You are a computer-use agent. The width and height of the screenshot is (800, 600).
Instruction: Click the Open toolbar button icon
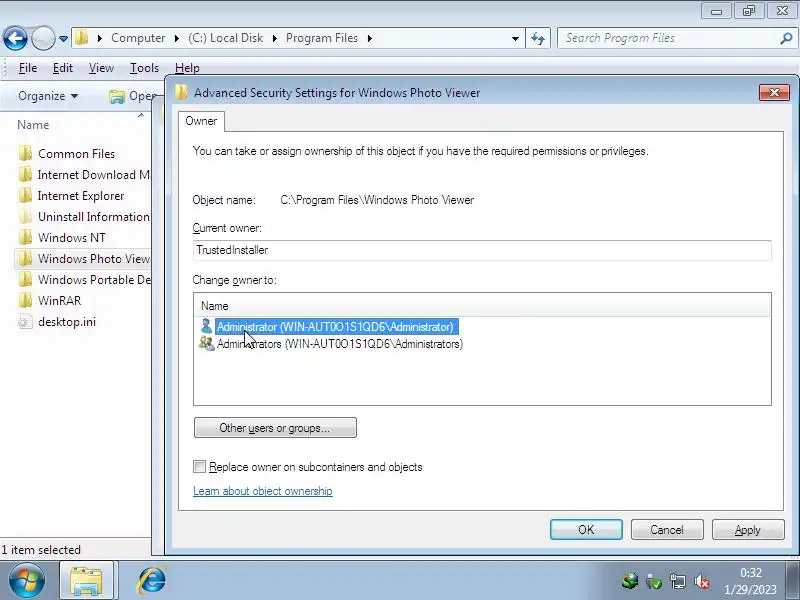tap(117, 96)
